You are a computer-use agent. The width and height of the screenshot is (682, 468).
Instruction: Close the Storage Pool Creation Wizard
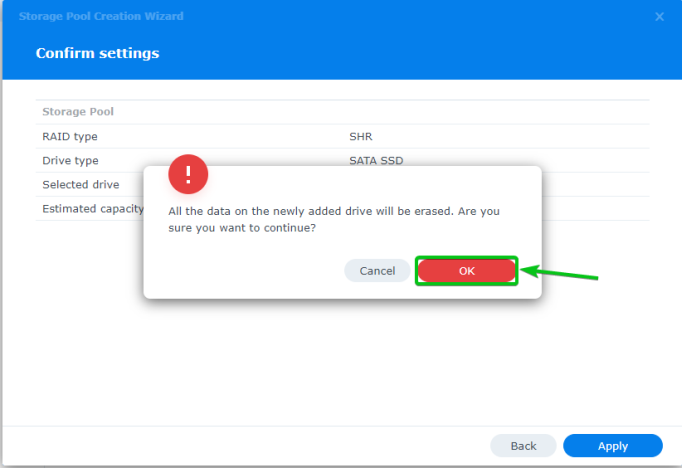coord(659,17)
